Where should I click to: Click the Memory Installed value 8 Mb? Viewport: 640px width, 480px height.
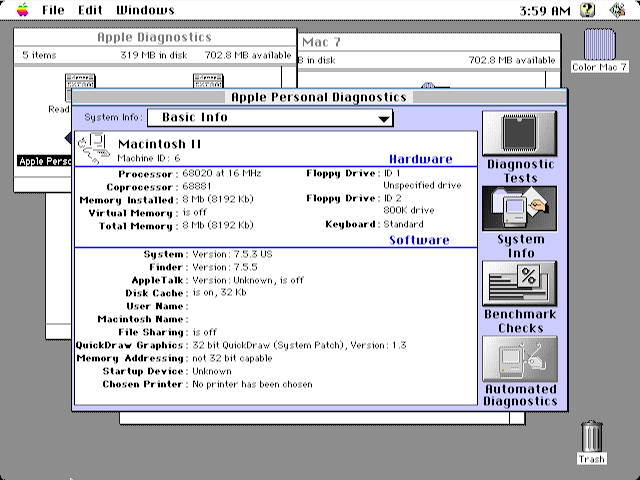pyautogui.click(x=218, y=199)
